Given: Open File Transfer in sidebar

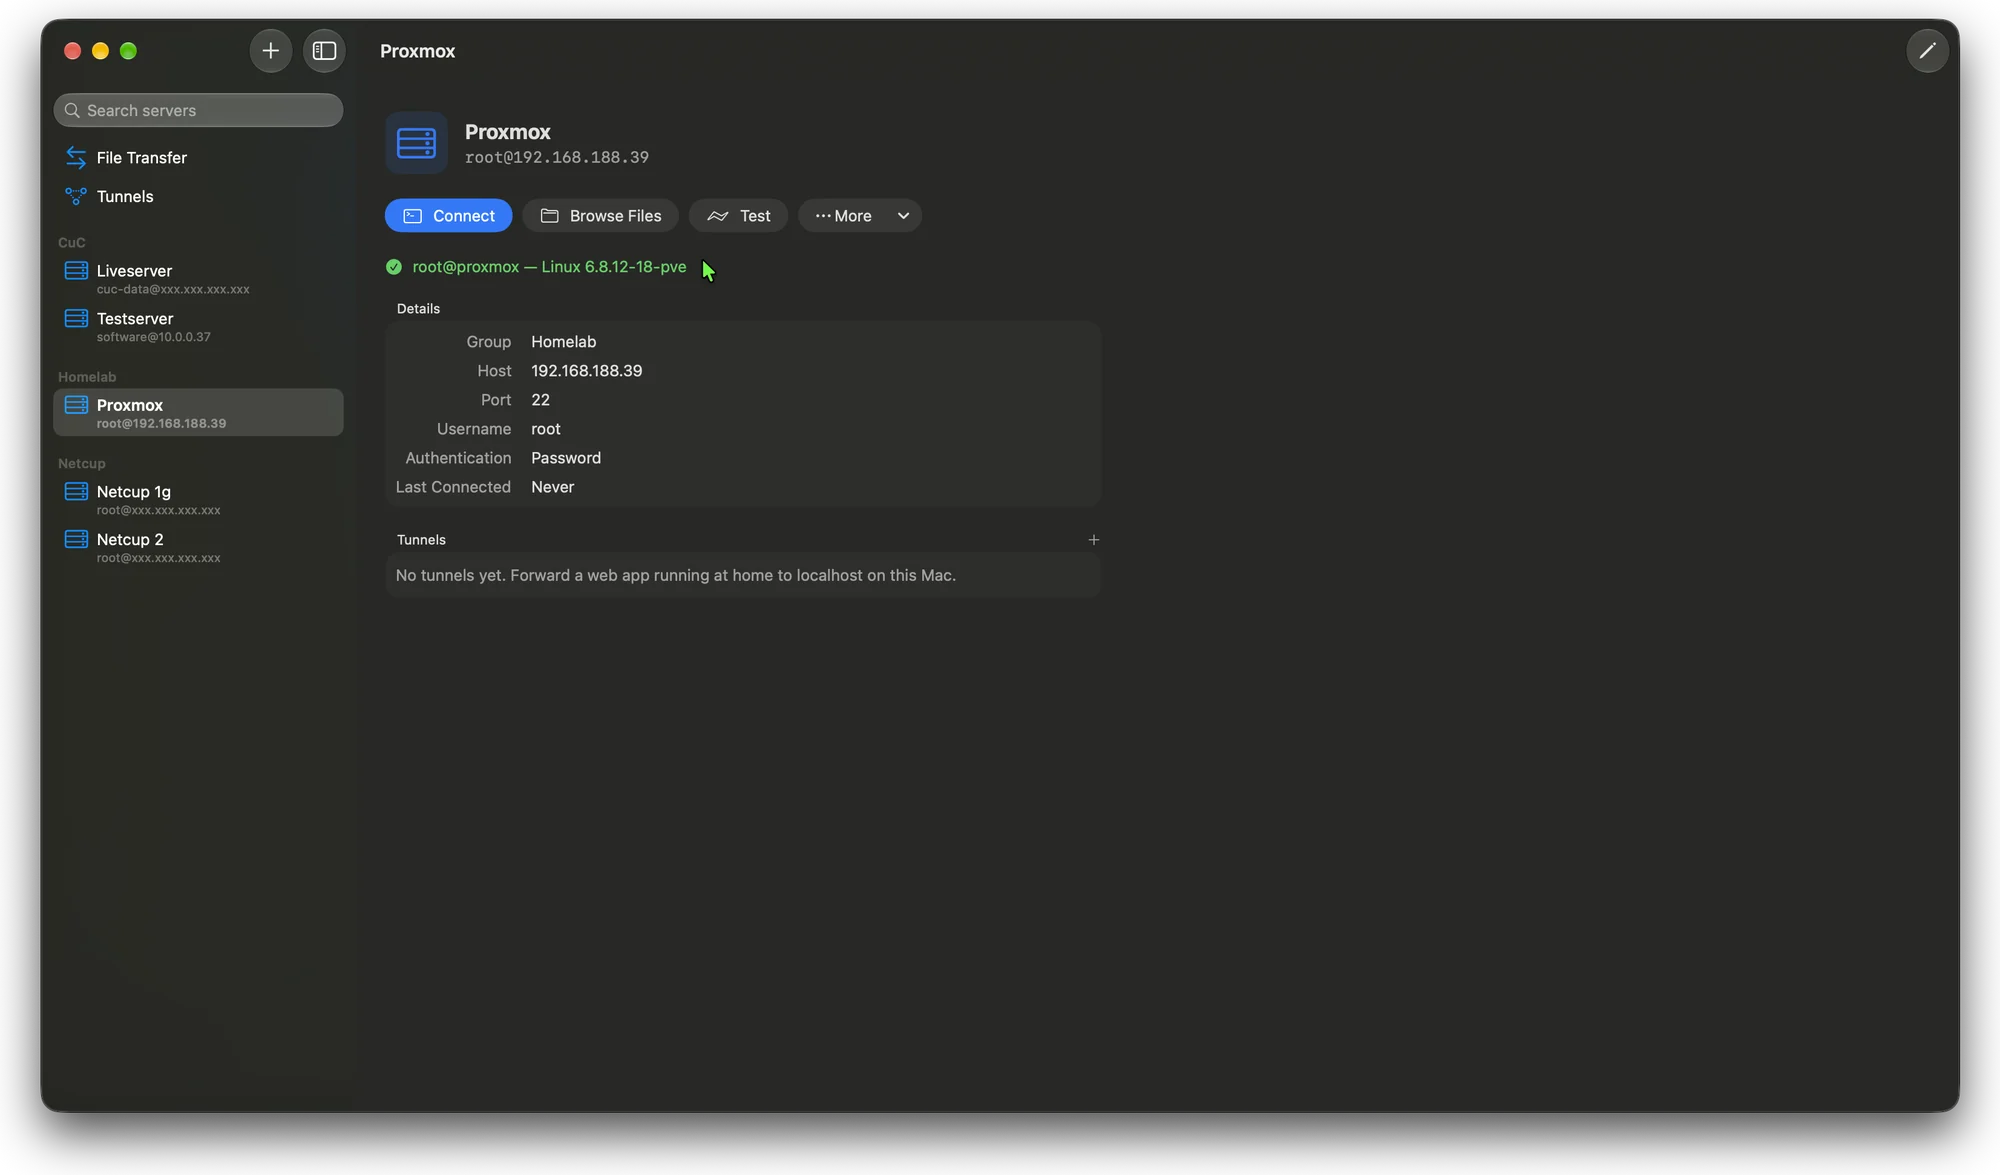Looking at the screenshot, I should (x=198, y=158).
